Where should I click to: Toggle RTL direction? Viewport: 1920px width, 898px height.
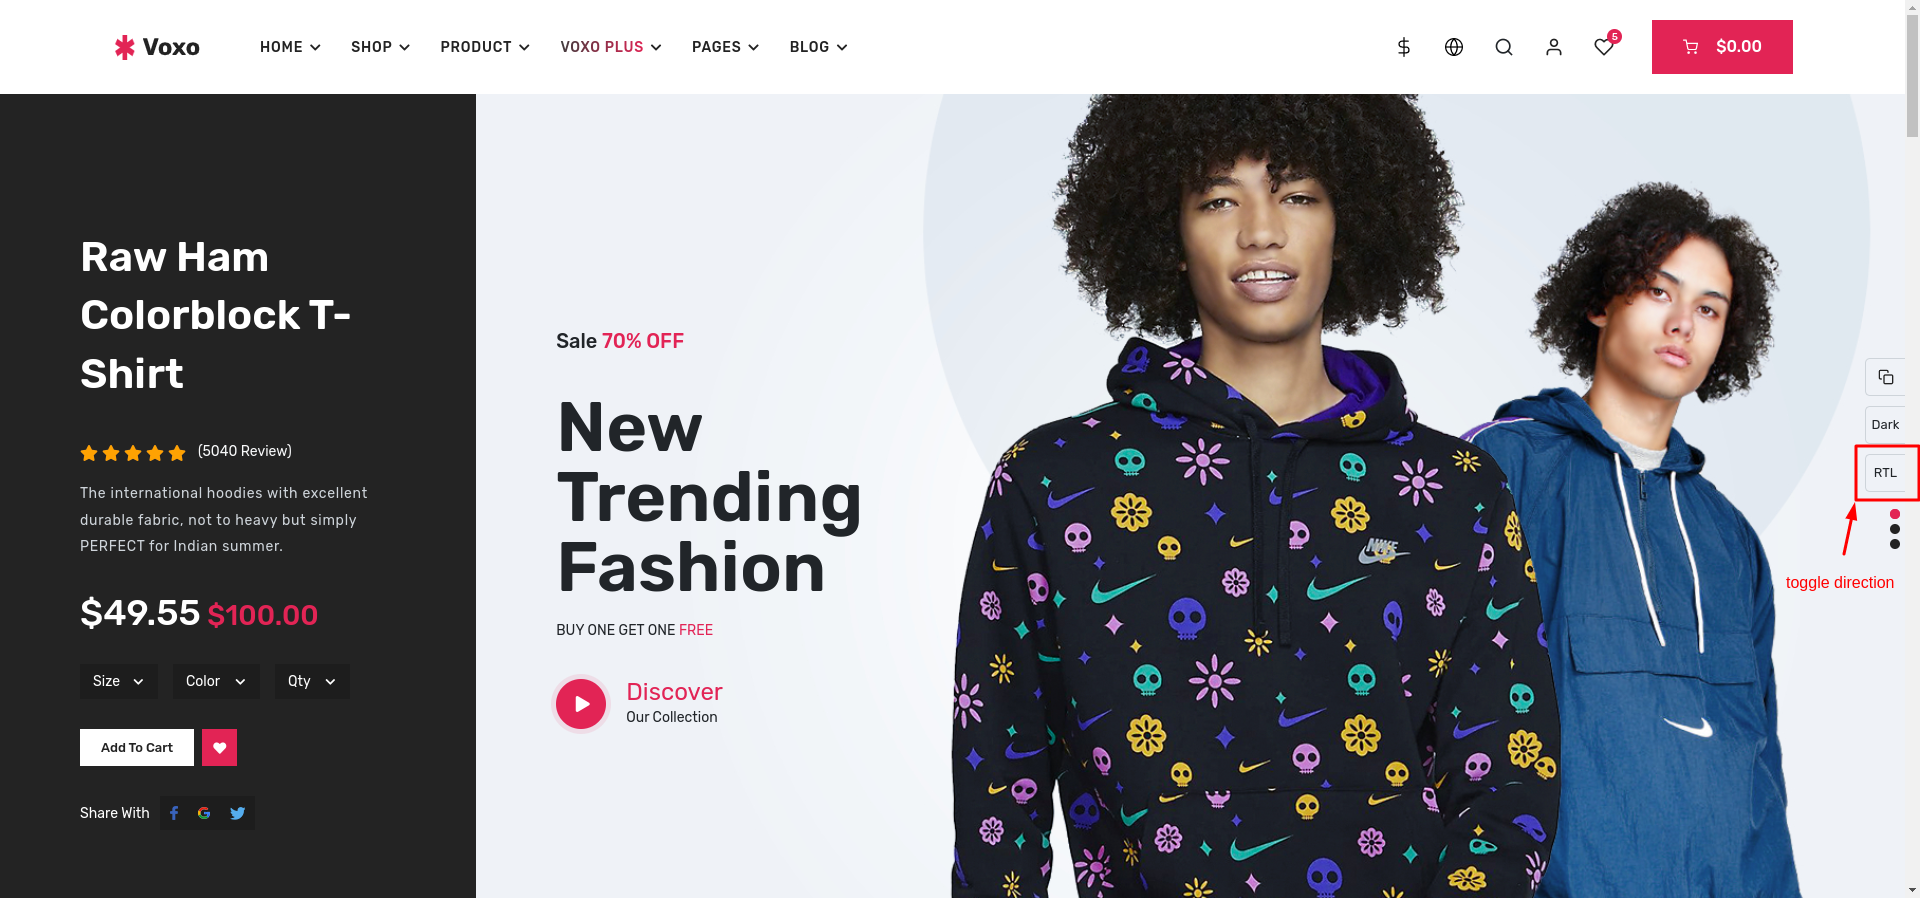[x=1885, y=473]
